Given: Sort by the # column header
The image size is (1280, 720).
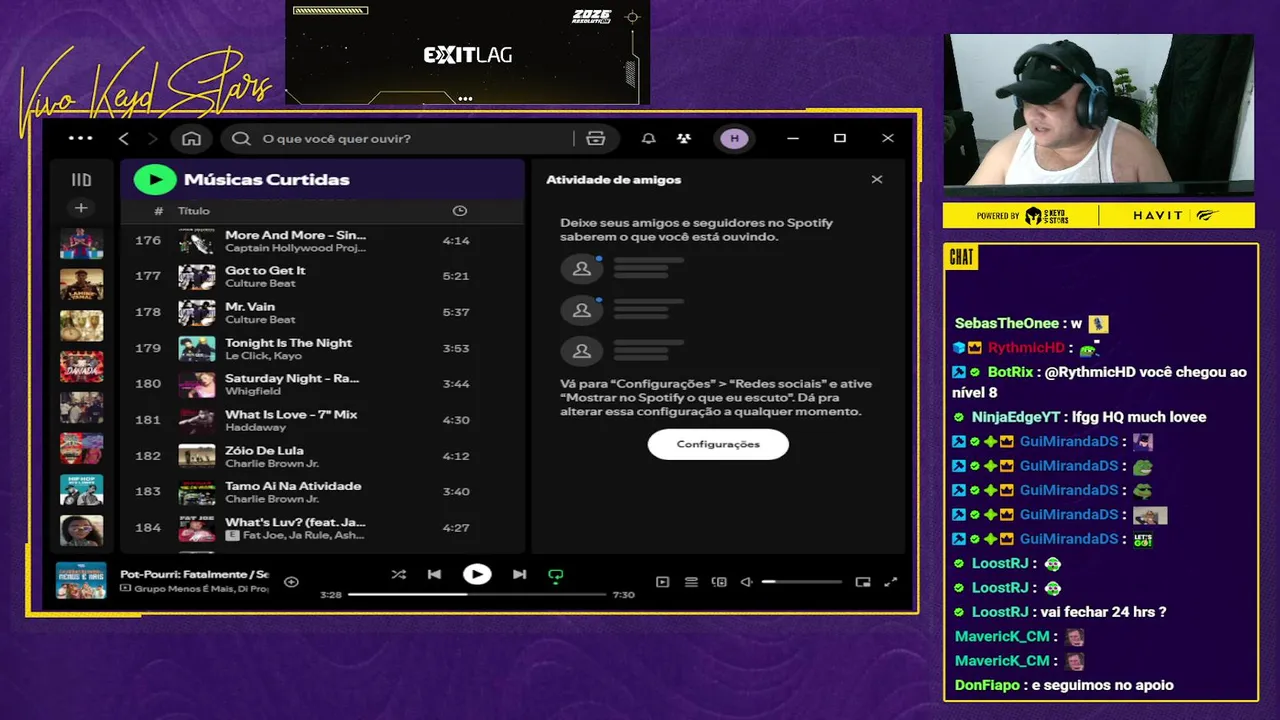Looking at the screenshot, I should (x=159, y=211).
